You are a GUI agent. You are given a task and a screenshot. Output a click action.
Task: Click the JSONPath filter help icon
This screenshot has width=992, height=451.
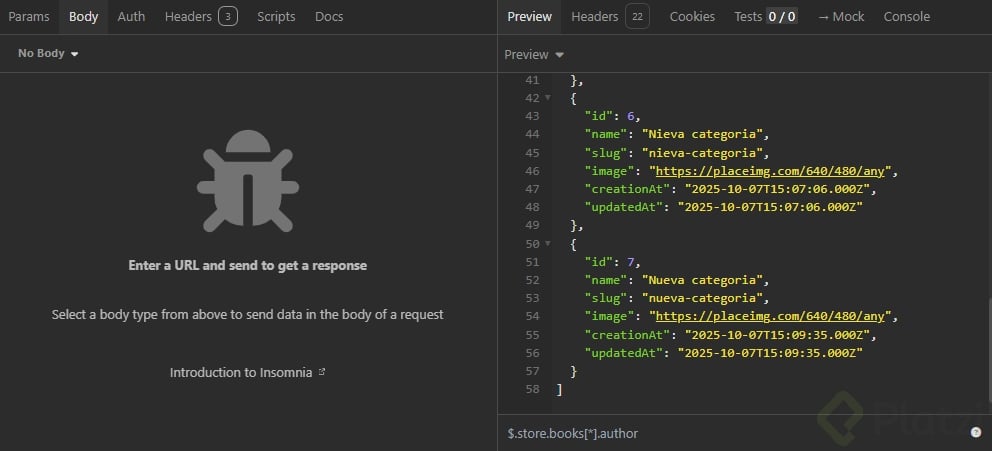975,433
